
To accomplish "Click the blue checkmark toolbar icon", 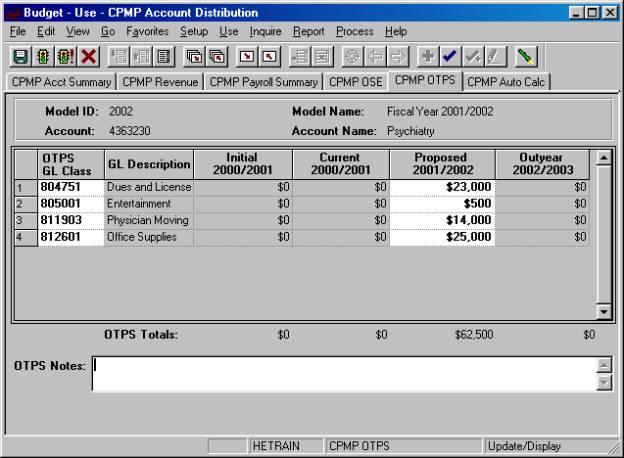I will (448, 59).
